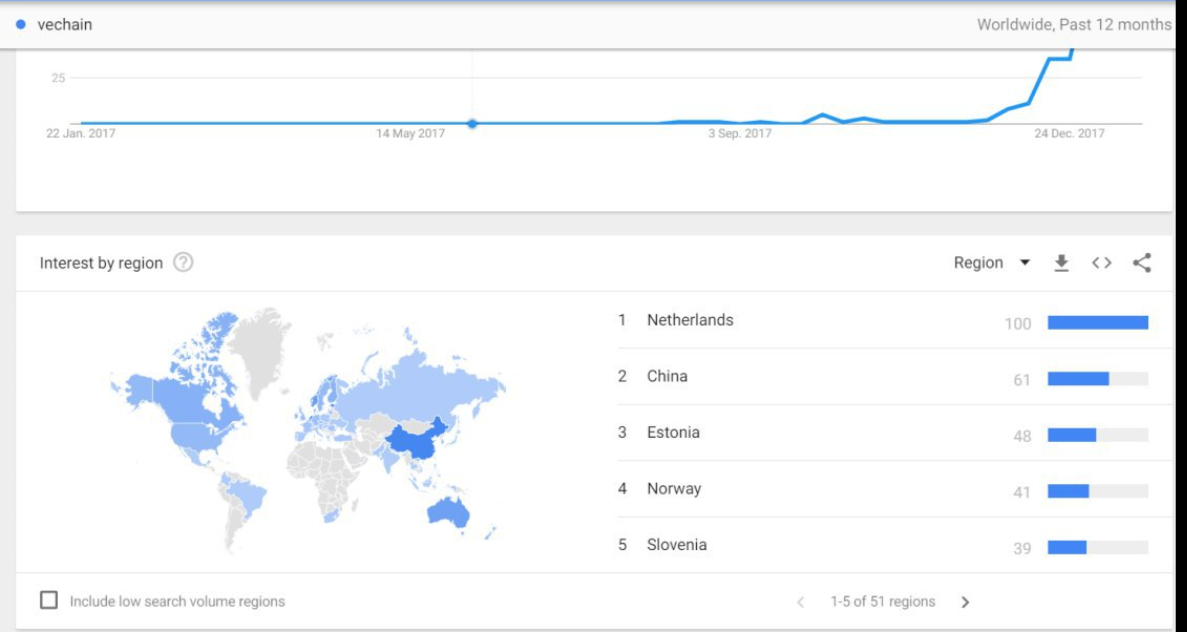The width and height of the screenshot is (1187, 632).
Task: Share the interest by region card
Action: click(1142, 263)
